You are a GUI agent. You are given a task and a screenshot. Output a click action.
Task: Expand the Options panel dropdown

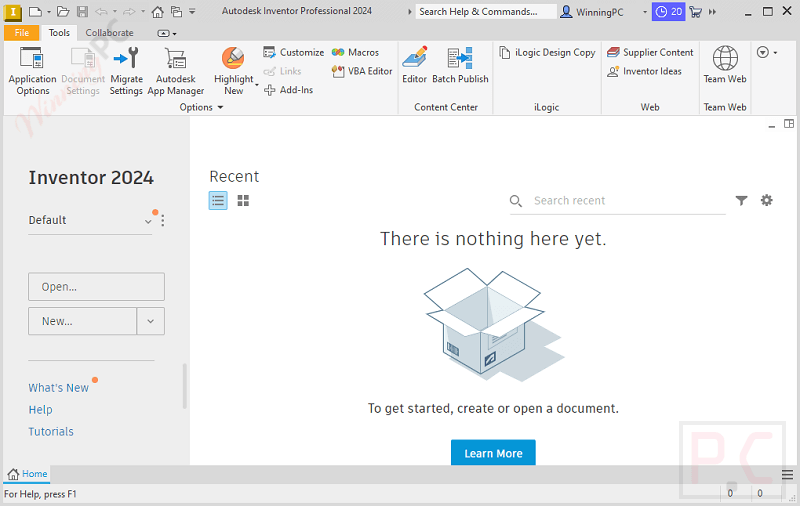point(220,107)
